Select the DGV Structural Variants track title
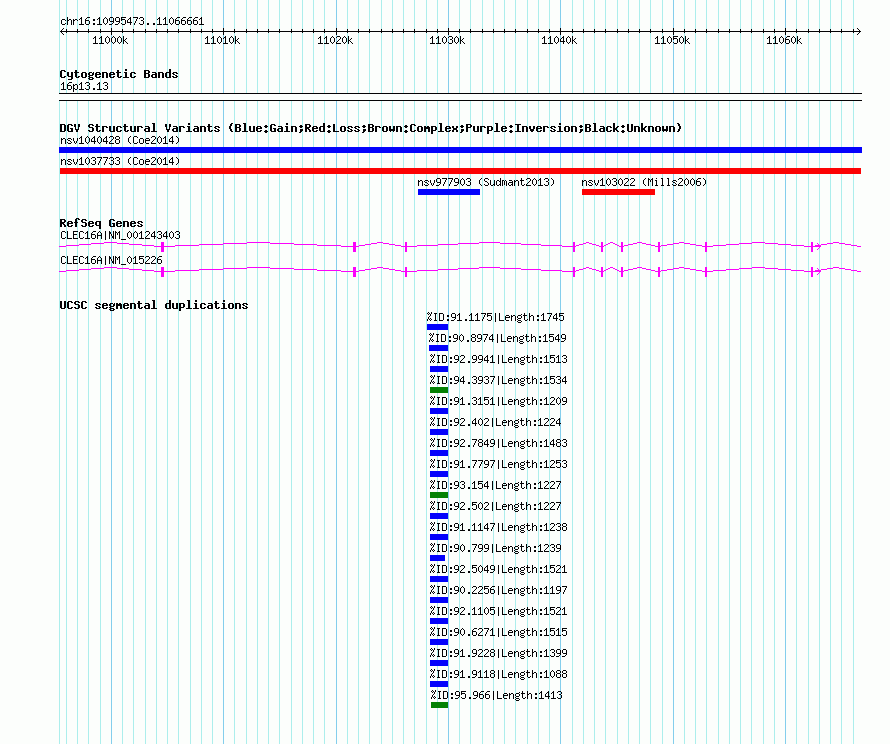This screenshot has width=890, height=744. [x=370, y=128]
